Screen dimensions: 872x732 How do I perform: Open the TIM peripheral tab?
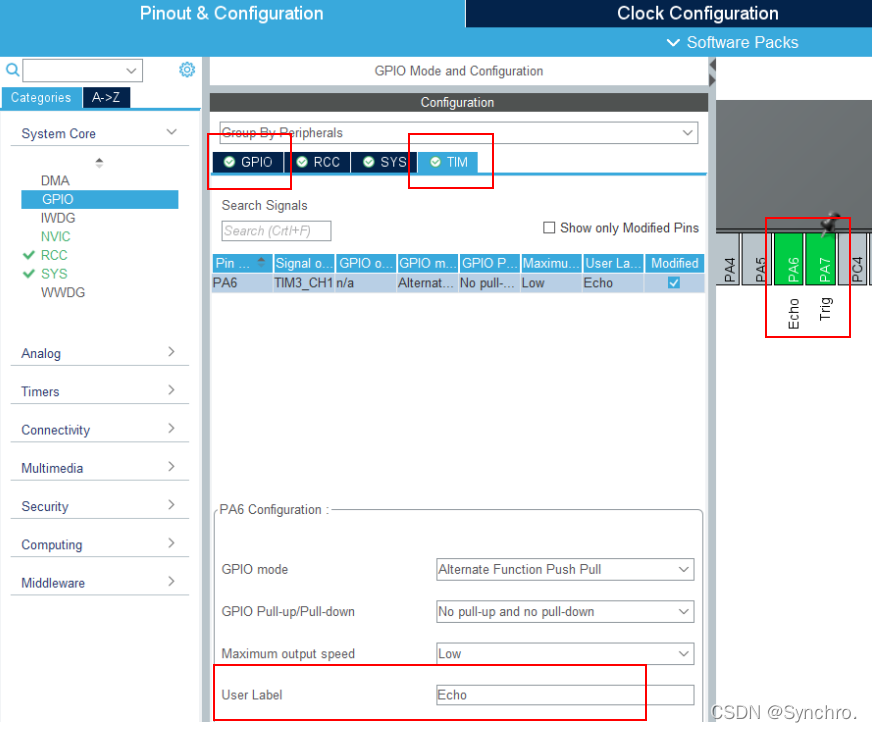[x=448, y=162]
